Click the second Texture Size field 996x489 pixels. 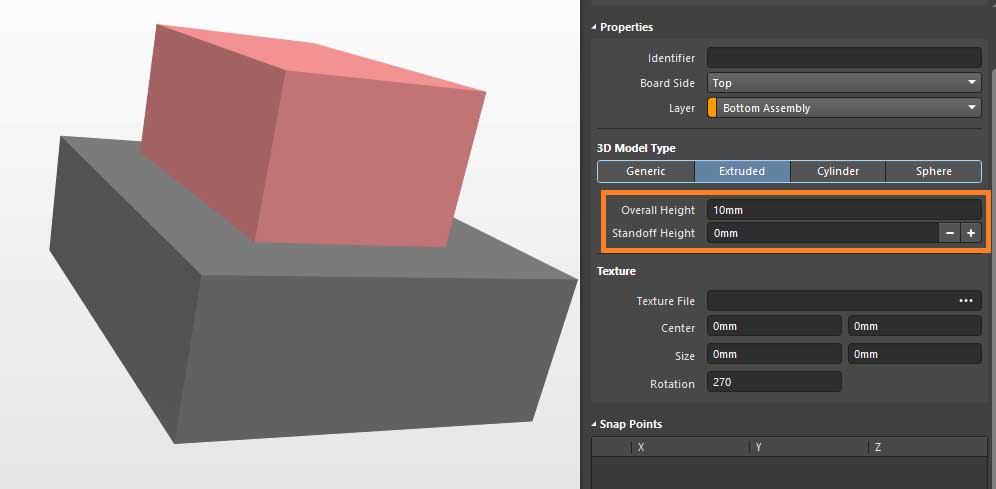(x=914, y=354)
